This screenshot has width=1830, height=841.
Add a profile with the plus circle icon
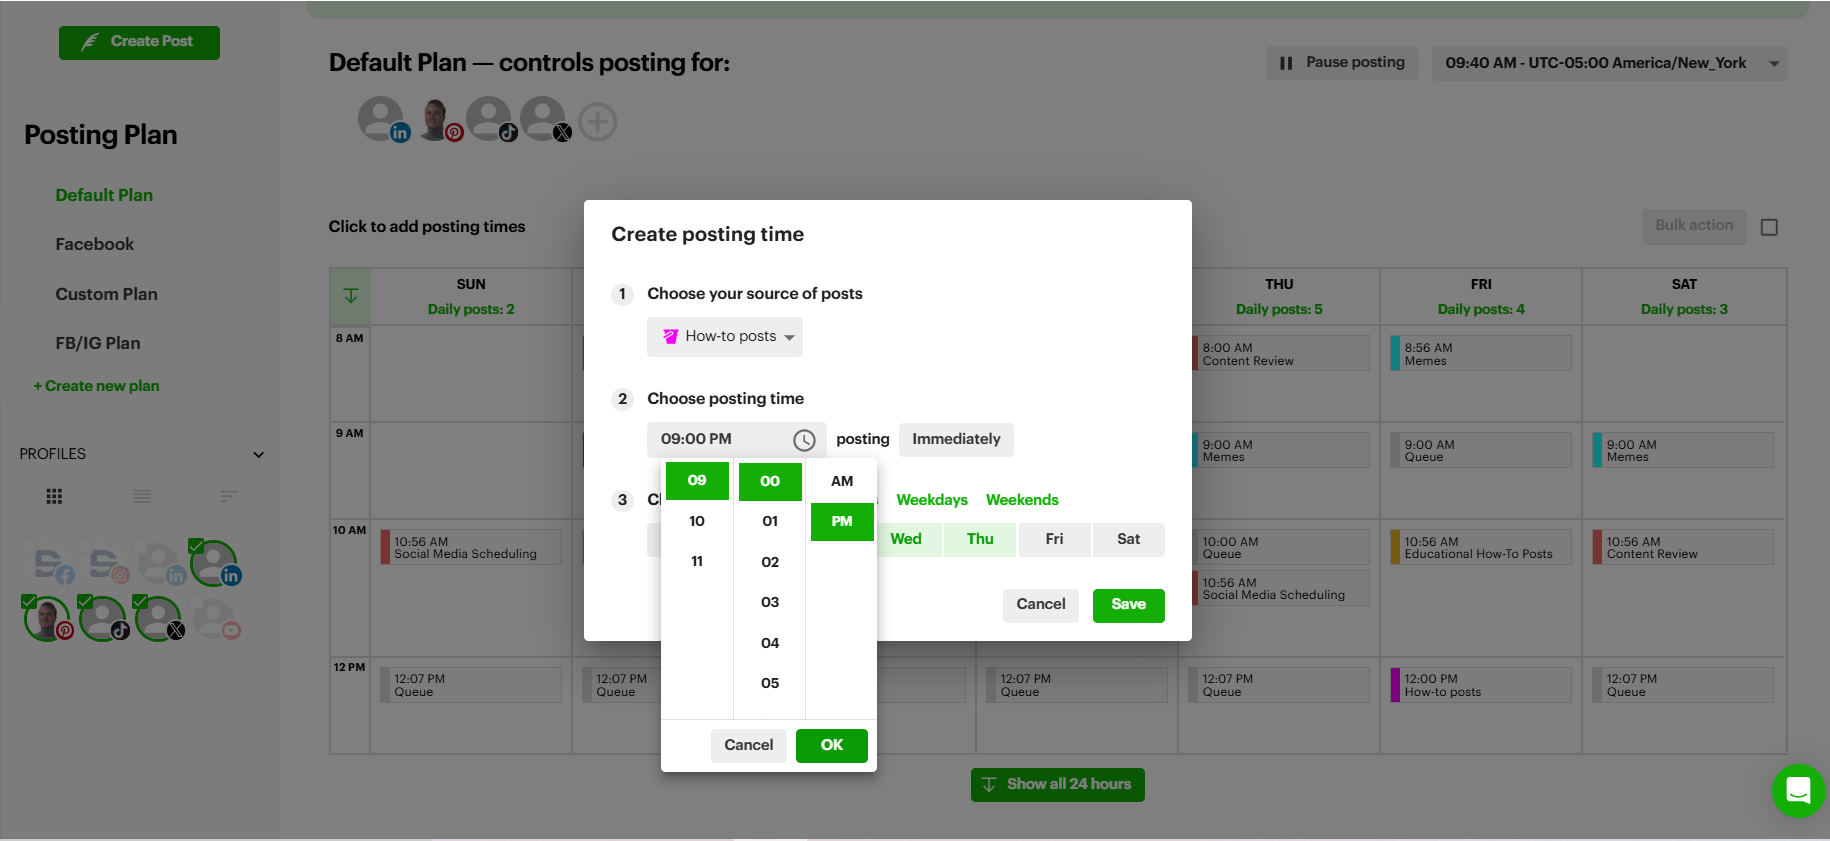[x=597, y=120]
